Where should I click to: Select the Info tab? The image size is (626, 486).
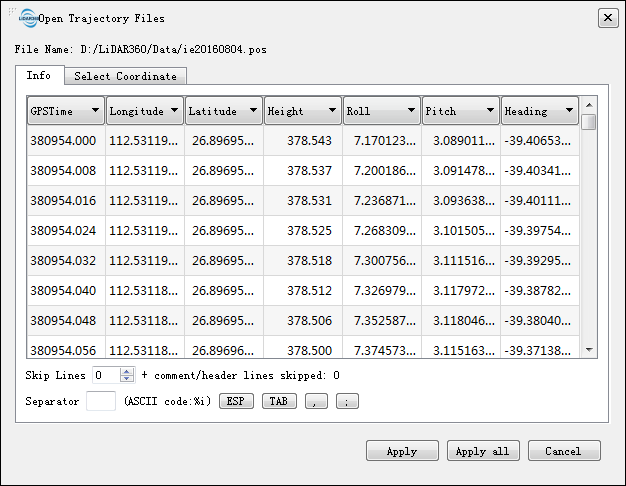39,76
